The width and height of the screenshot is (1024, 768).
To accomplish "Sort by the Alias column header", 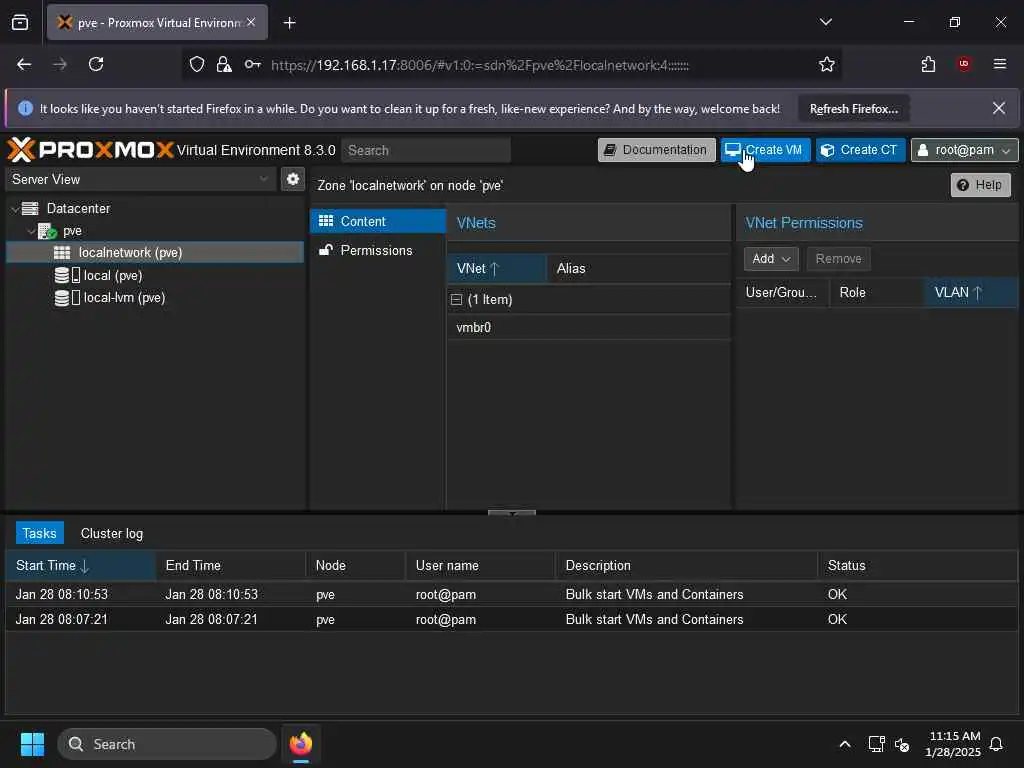I will click(638, 268).
